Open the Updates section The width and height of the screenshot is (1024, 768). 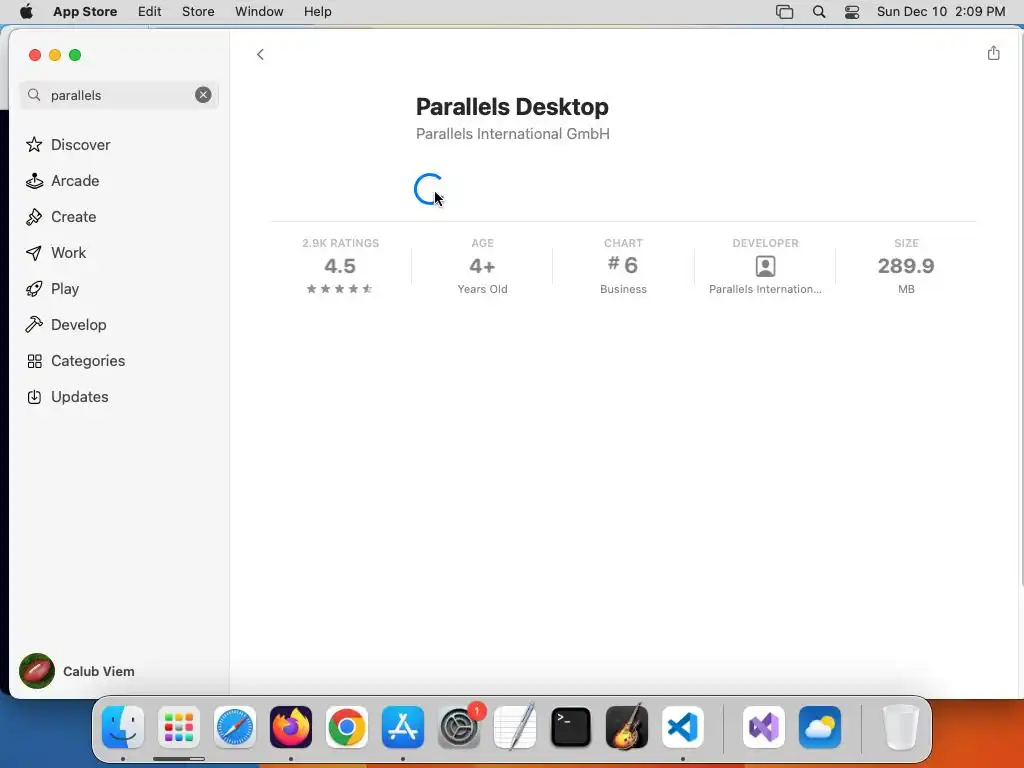click(x=67, y=396)
